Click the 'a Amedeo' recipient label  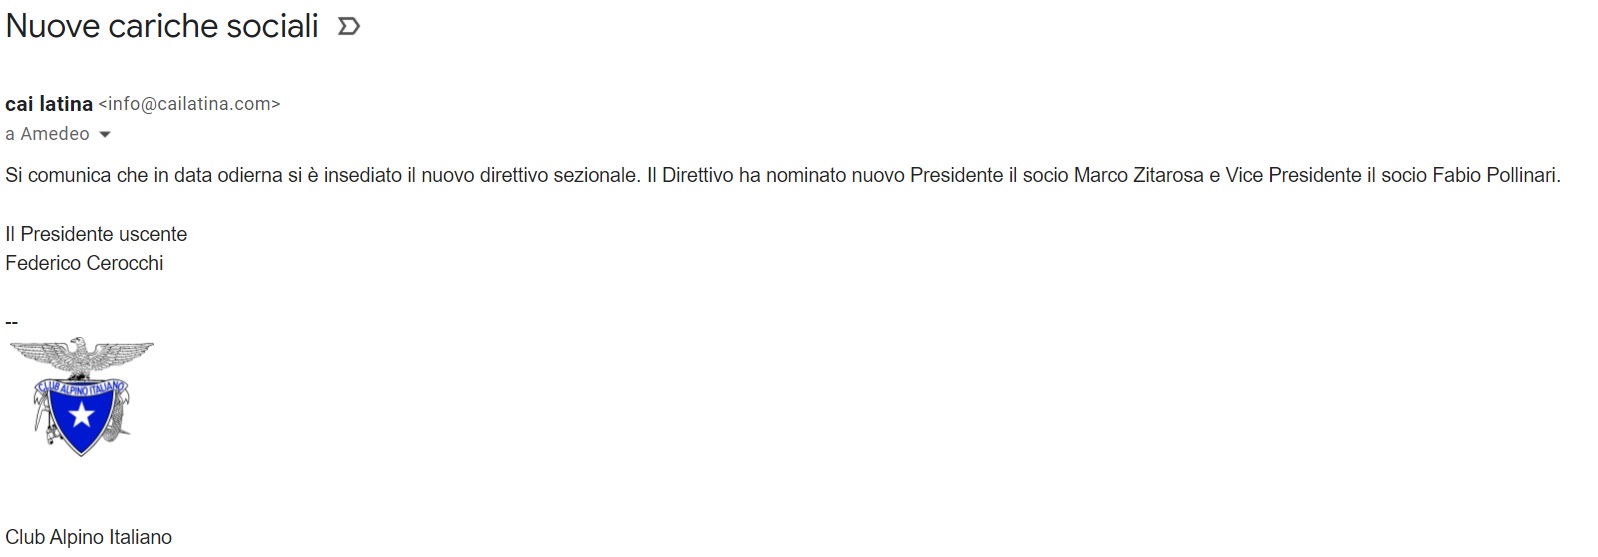(x=47, y=134)
